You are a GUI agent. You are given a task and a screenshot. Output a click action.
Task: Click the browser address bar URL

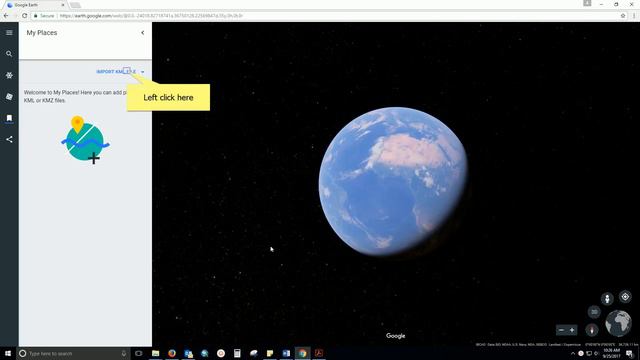151,16
